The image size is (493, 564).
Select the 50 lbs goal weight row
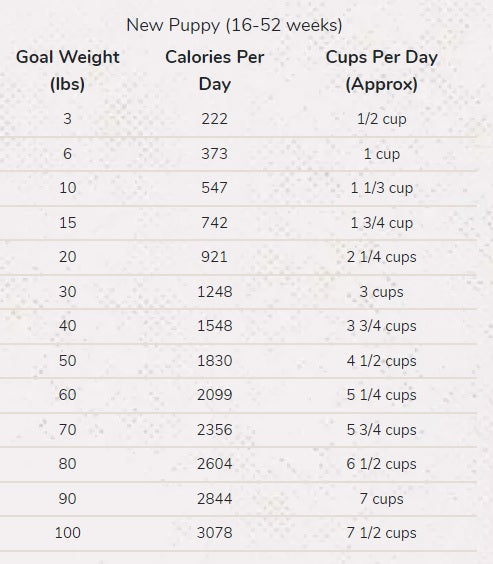238,360
